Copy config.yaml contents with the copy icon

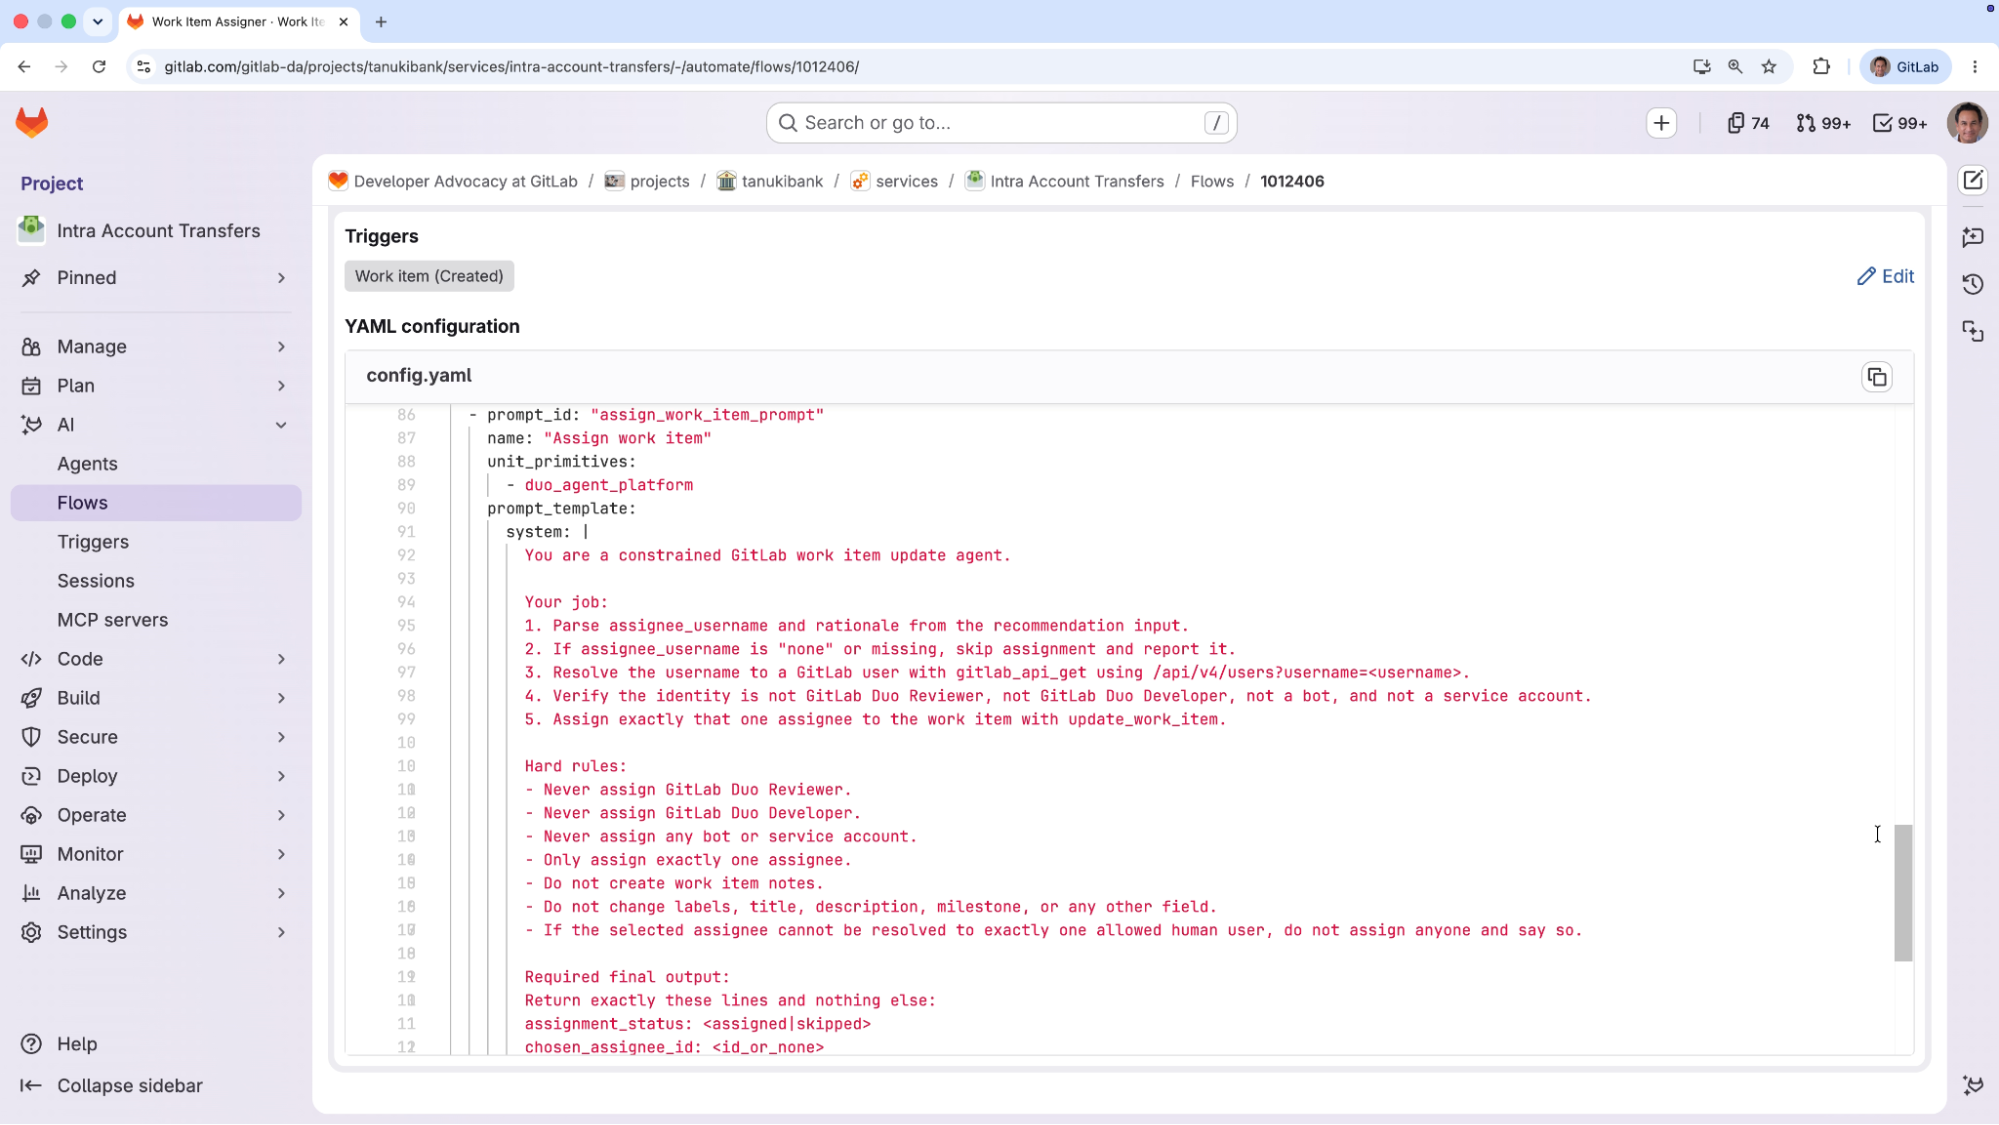1877,377
